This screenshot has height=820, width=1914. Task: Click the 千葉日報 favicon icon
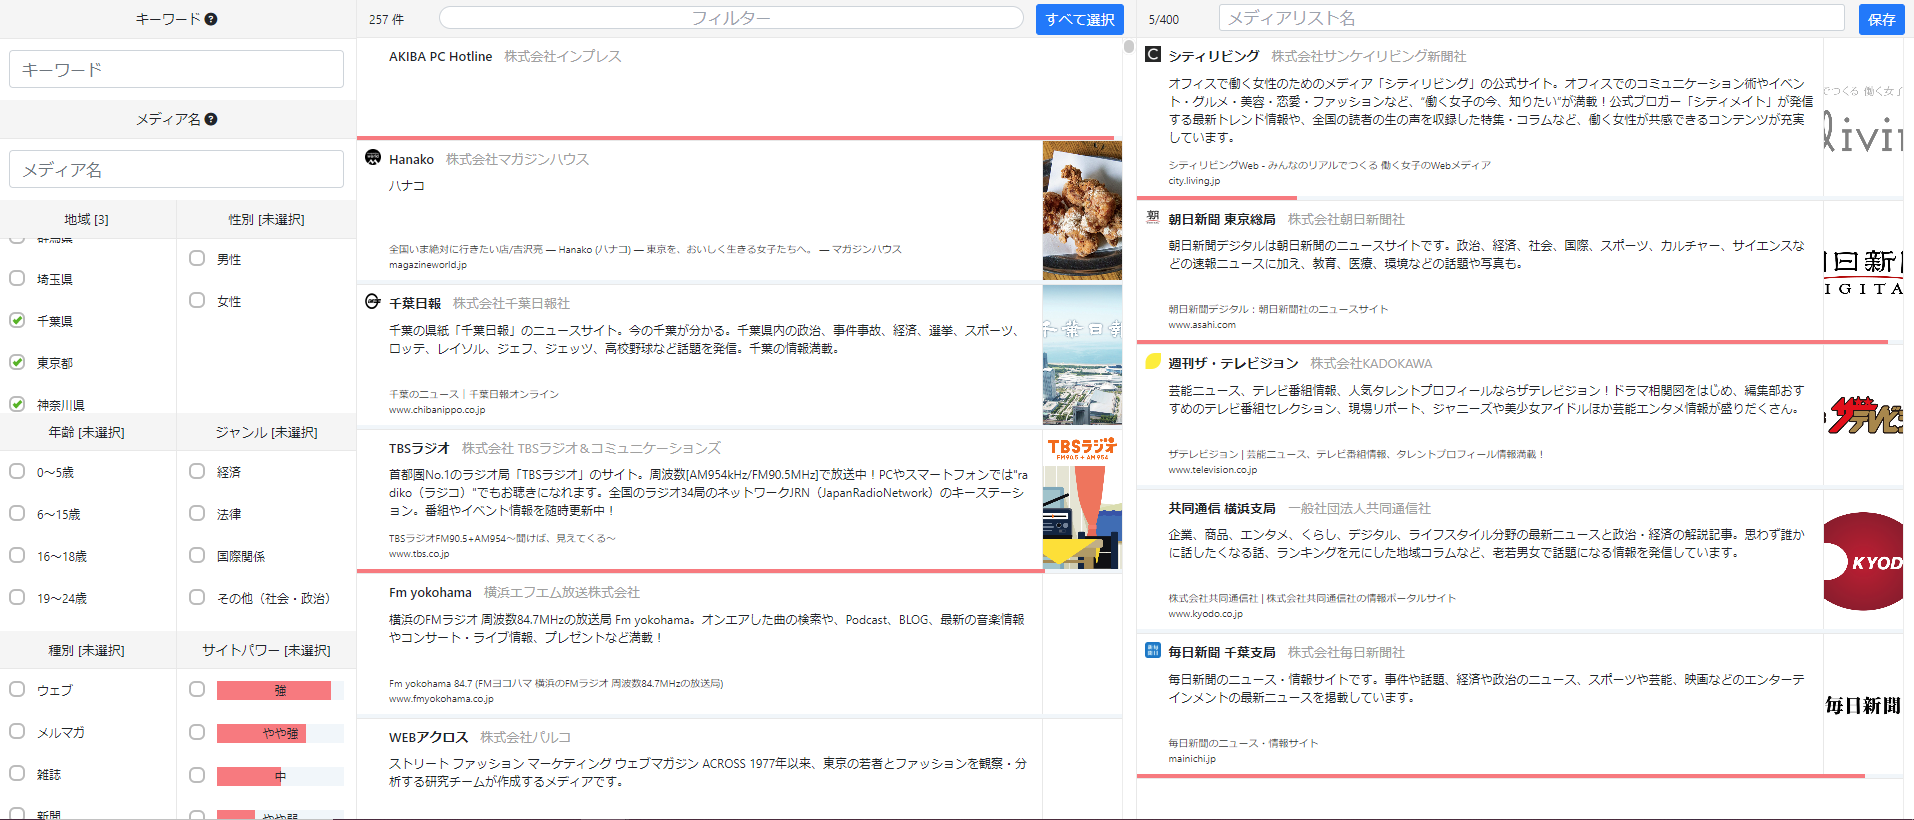(373, 301)
